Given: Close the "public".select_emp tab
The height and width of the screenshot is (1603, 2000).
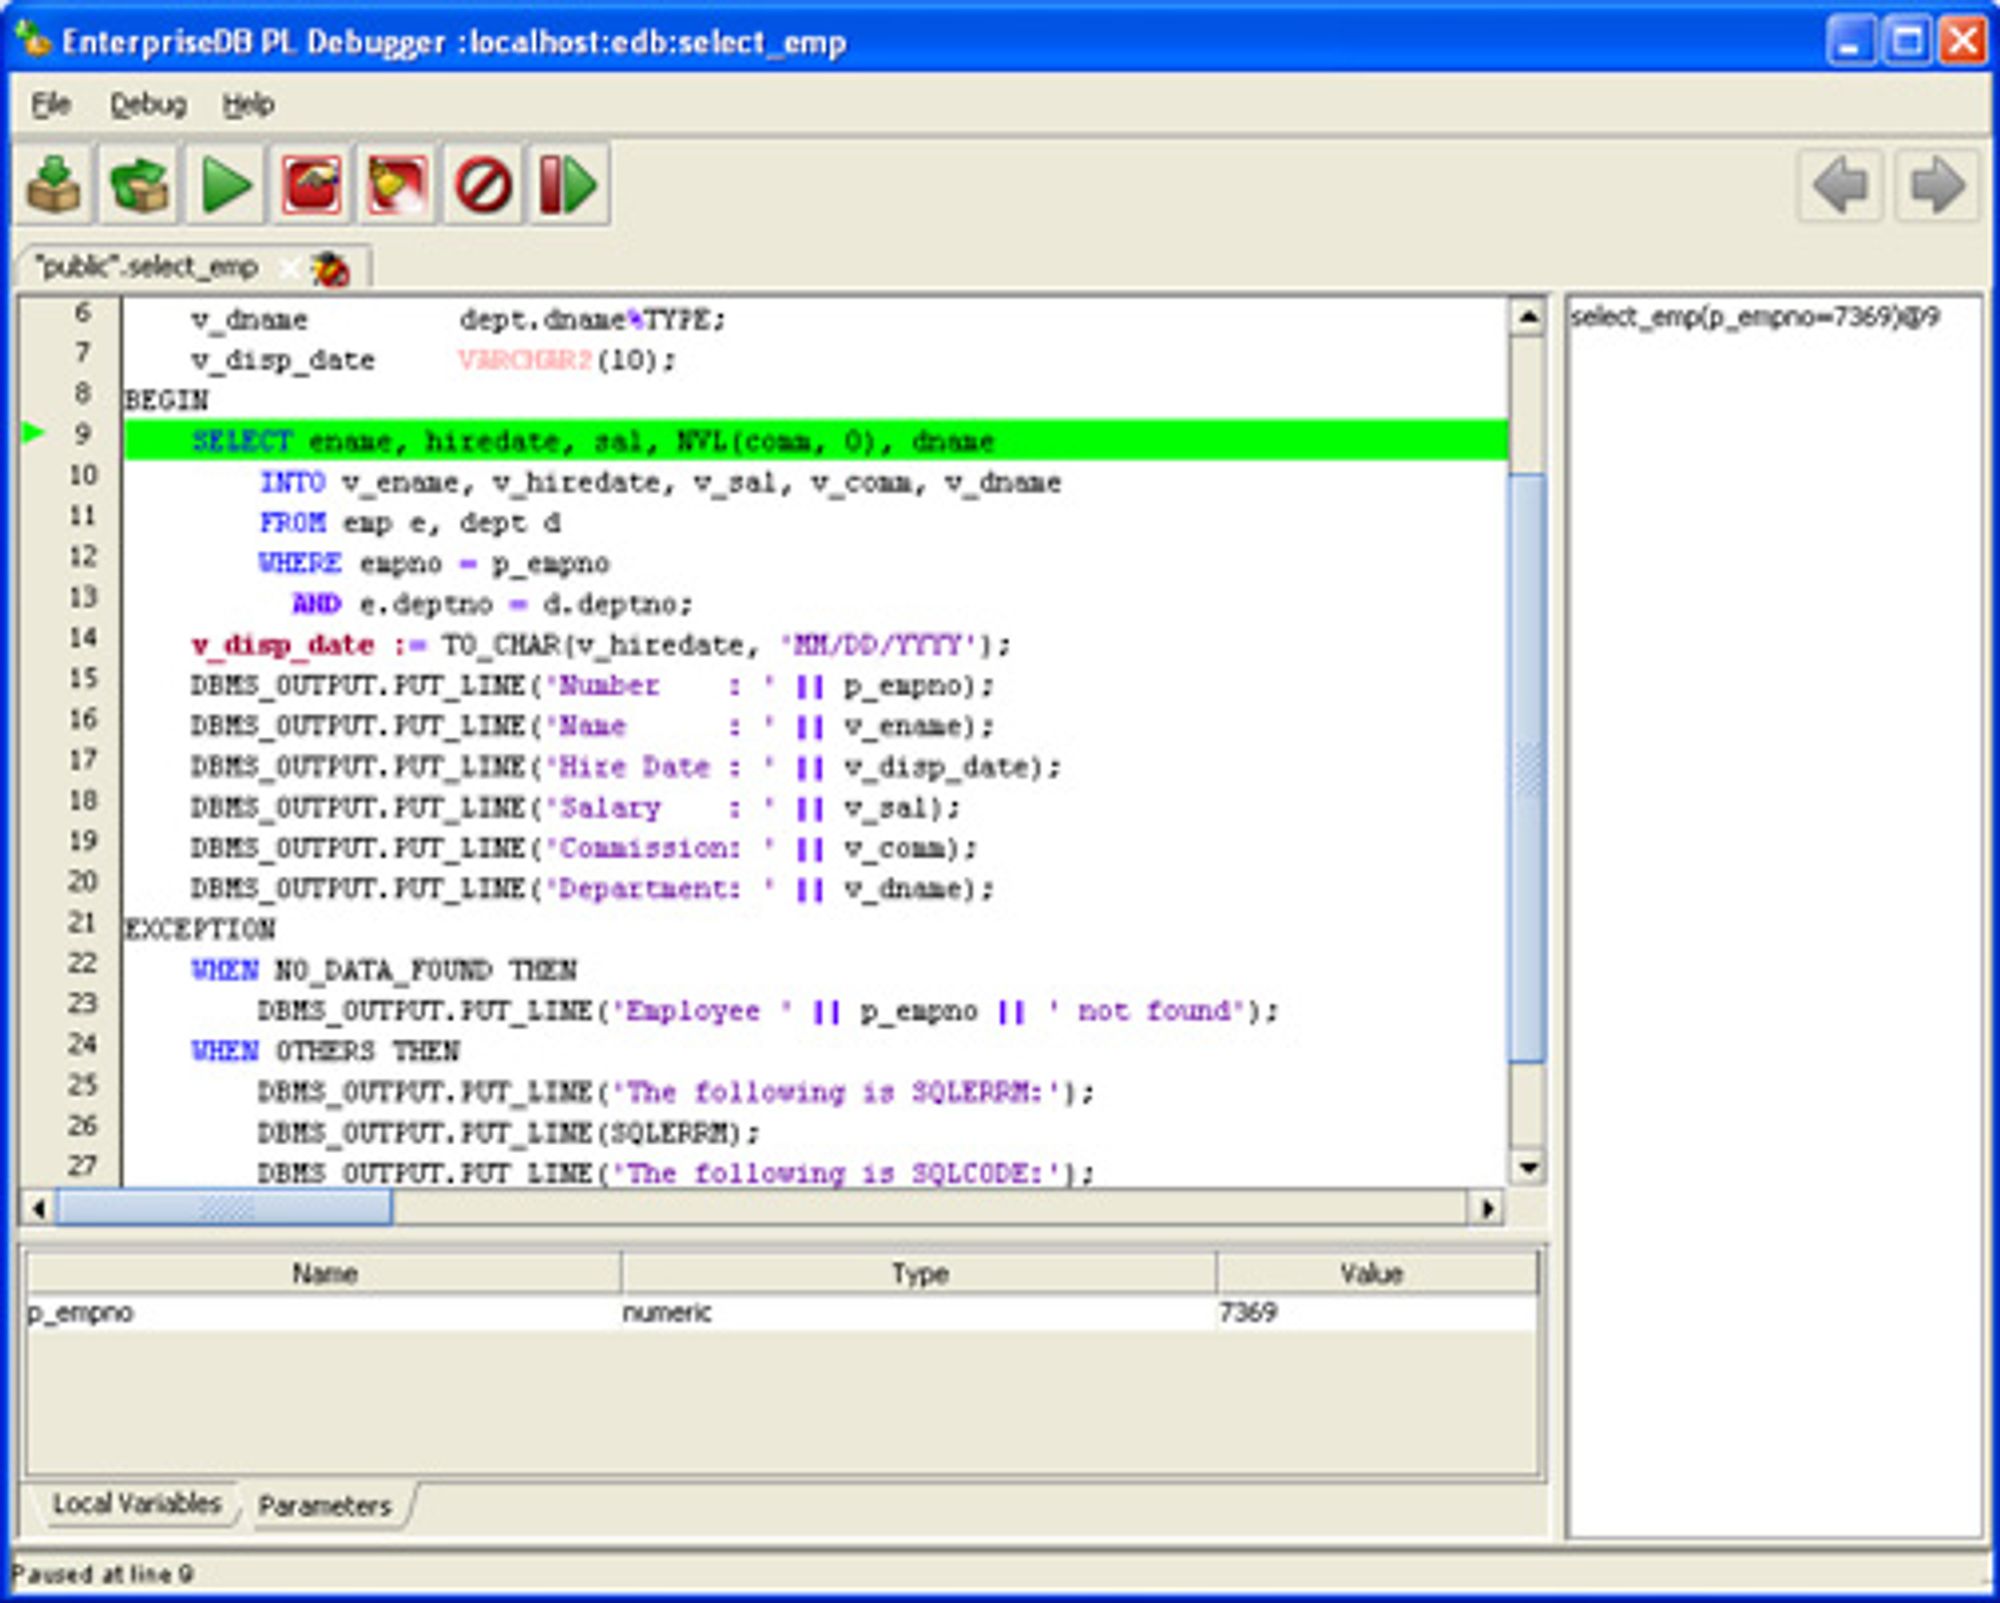Looking at the screenshot, I should tap(288, 268).
